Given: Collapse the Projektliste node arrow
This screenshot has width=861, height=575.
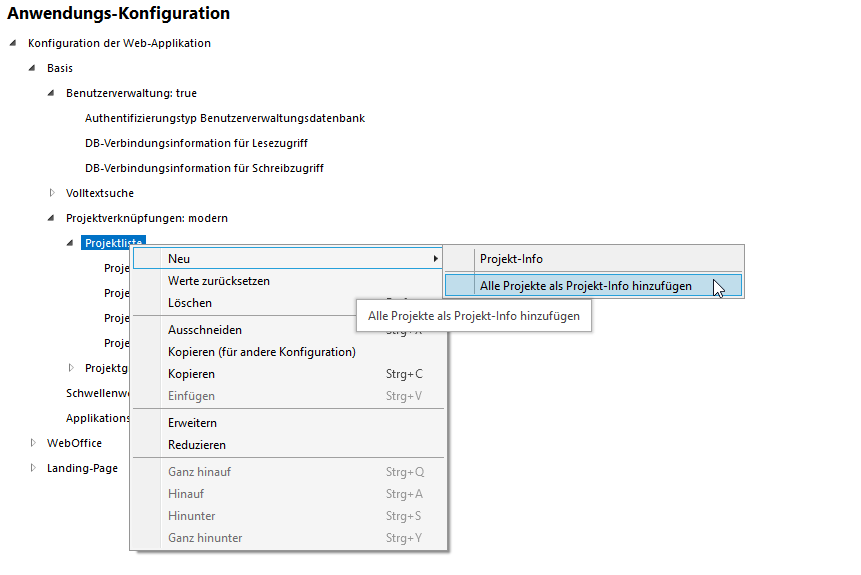Looking at the screenshot, I should (70, 242).
